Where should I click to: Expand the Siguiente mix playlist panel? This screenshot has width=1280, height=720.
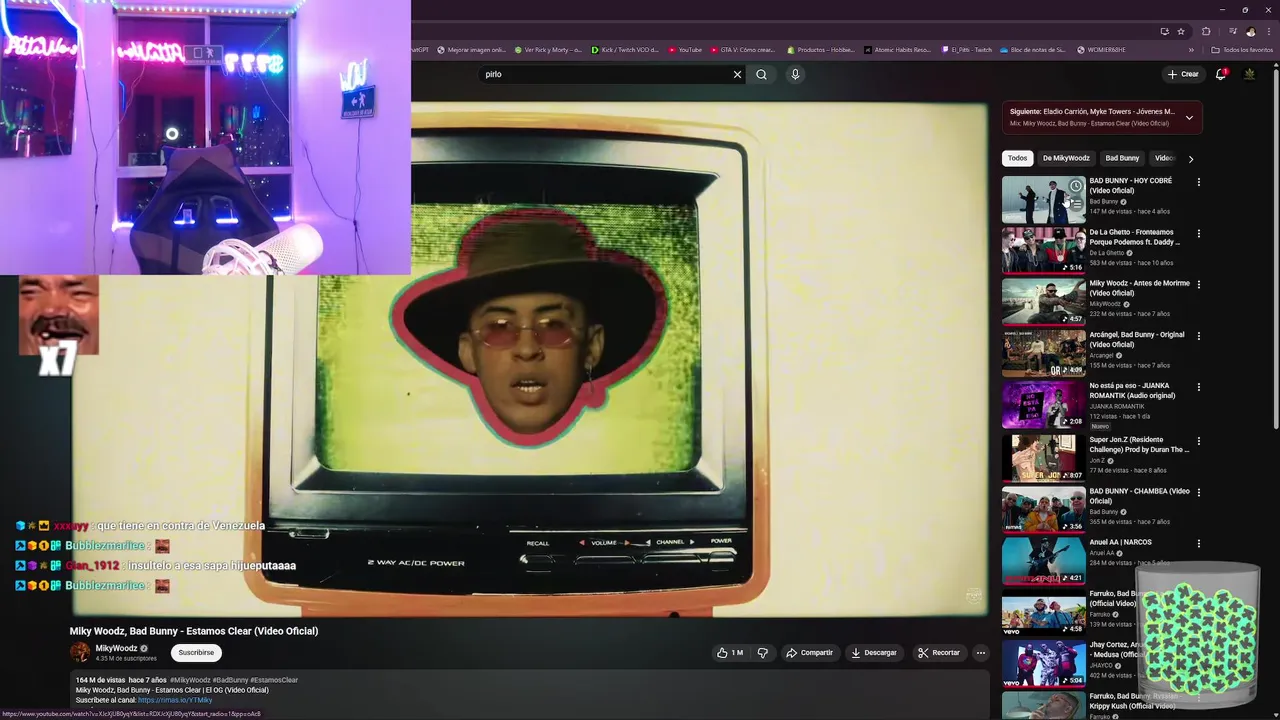(1189, 118)
